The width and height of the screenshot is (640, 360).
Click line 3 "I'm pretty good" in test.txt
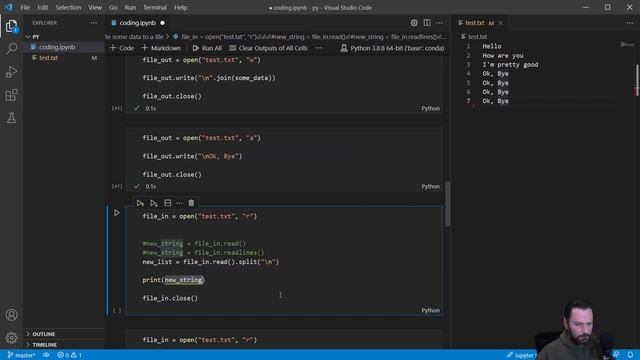click(x=510, y=64)
